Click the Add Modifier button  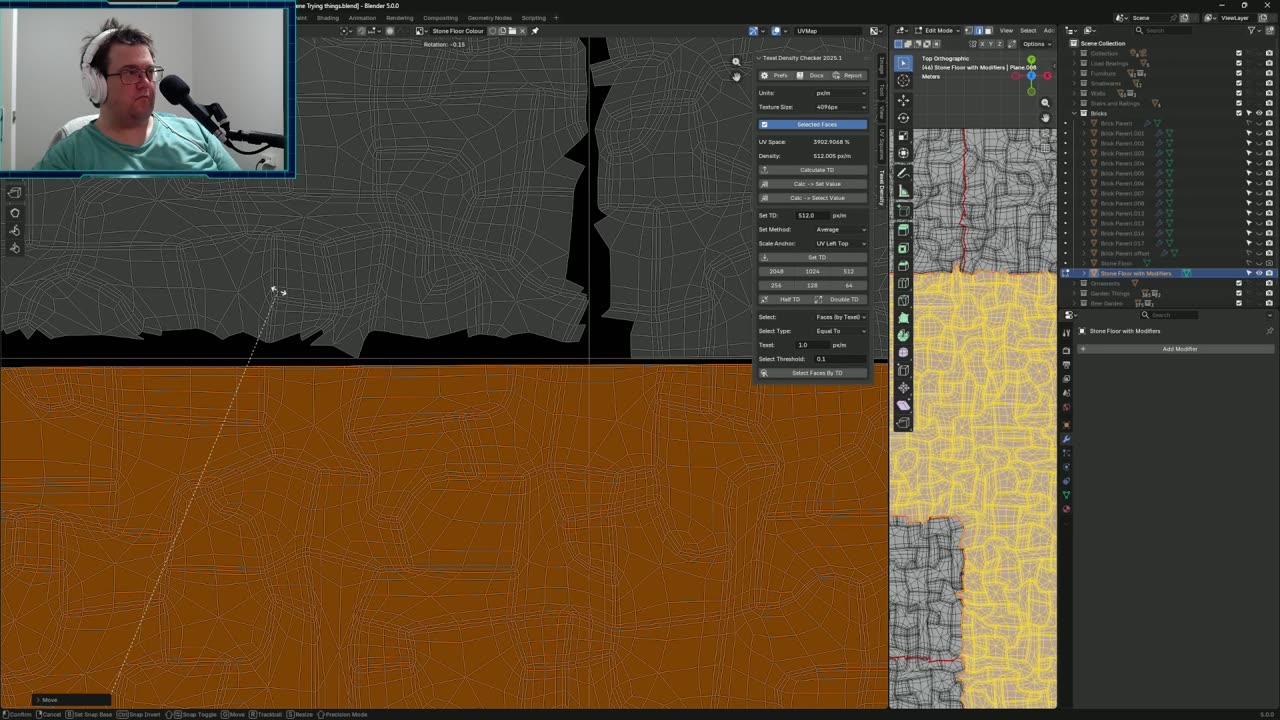(x=1179, y=349)
